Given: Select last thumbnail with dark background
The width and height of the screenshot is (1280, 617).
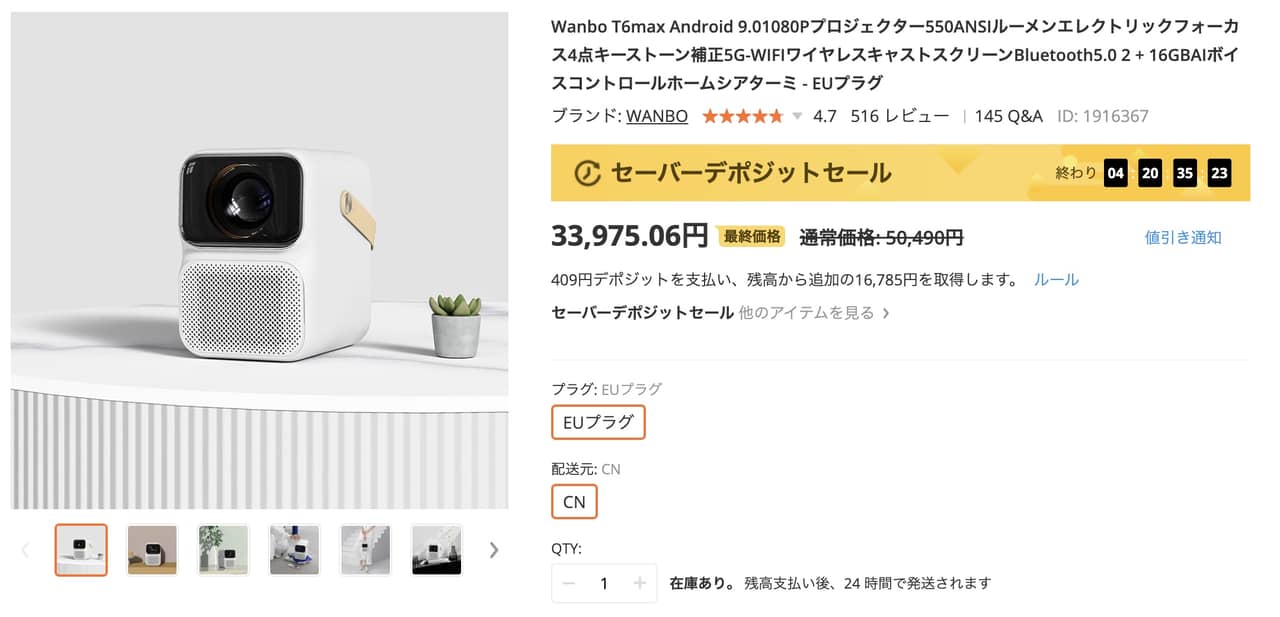Looking at the screenshot, I should coord(437,550).
